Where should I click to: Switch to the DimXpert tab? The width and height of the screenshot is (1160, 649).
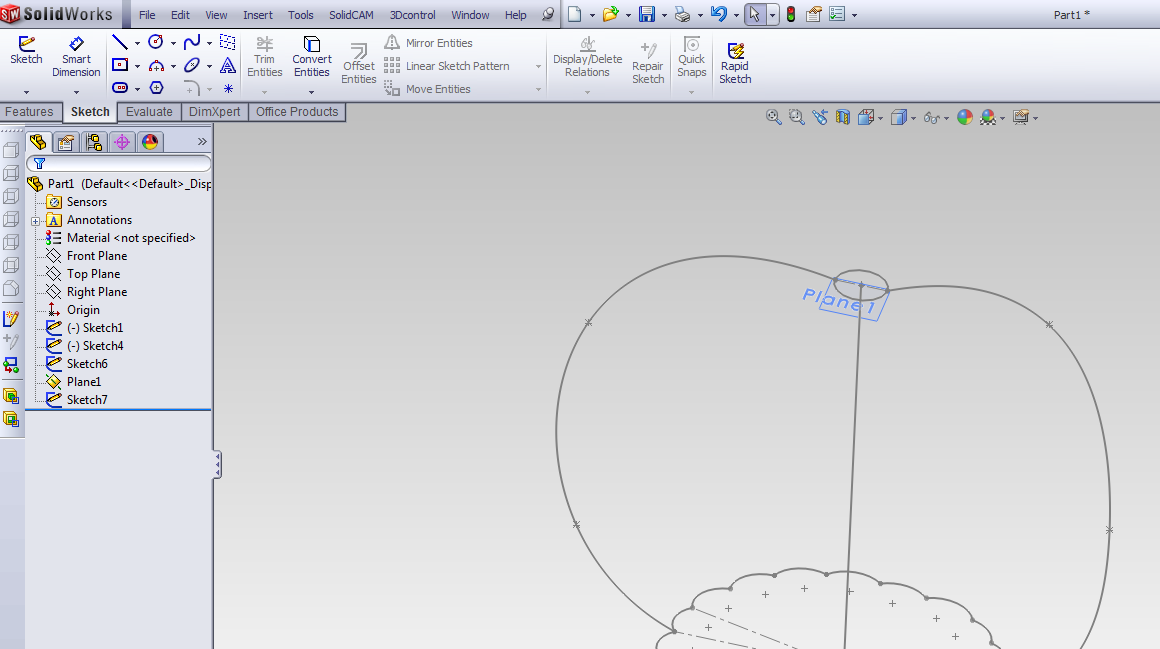(x=215, y=112)
